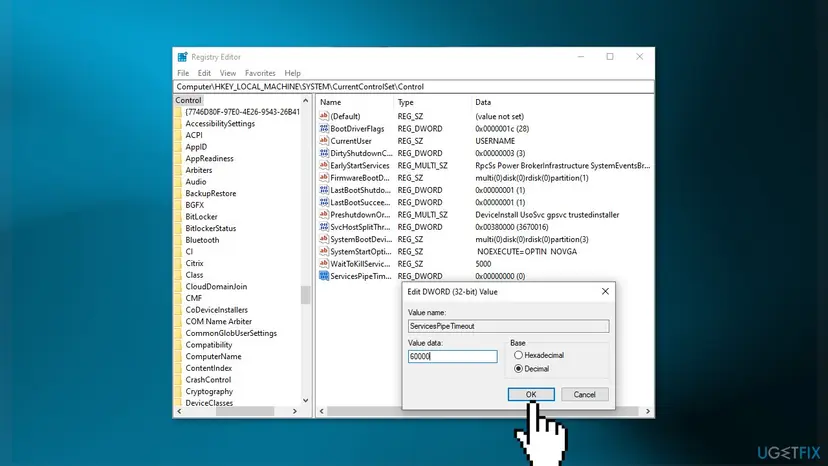The width and height of the screenshot is (828, 466).
Task: Click the CrashControl folder icon
Action: click(x=178, y=380)
